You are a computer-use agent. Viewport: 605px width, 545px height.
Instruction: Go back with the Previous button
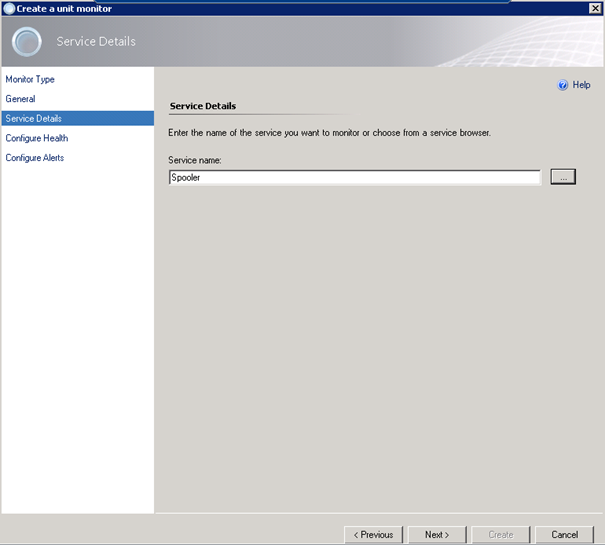click(373, 535)
